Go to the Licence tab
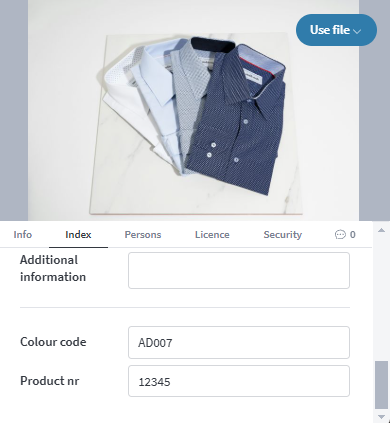 click(x=212, y=235)
